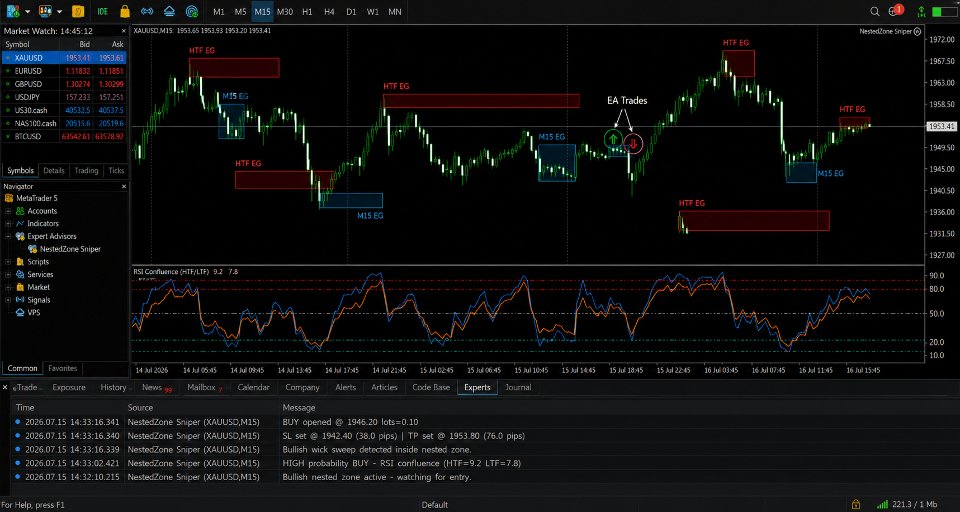Expand the Signals tree node

click(x=9, y=300)
